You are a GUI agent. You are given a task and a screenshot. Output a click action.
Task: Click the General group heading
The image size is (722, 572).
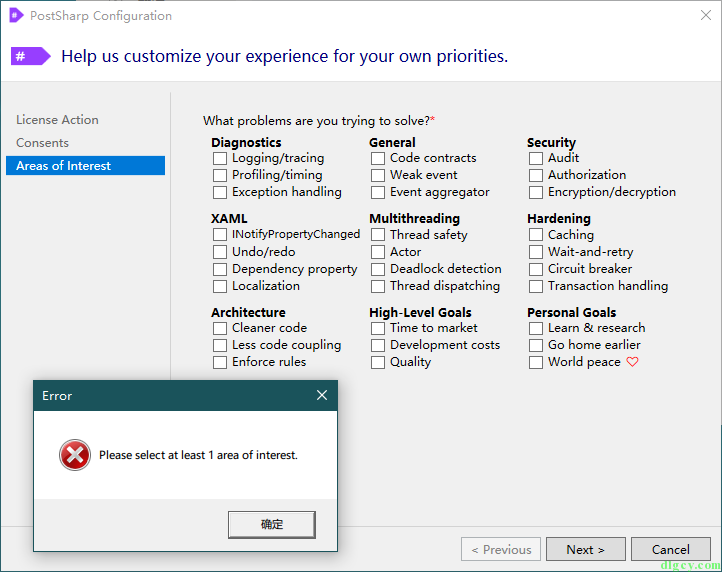392,143
